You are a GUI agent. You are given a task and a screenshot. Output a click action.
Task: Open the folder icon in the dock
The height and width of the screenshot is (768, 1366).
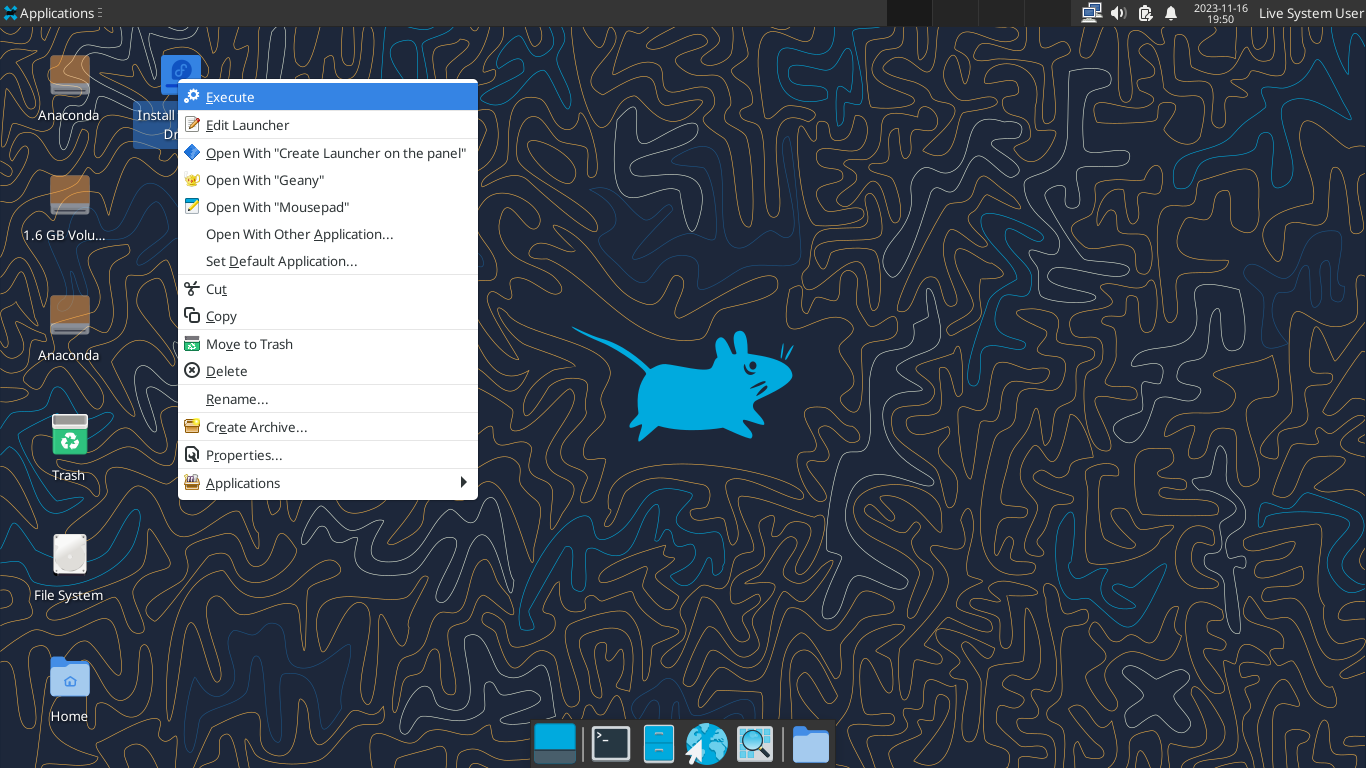coord(811,744)
